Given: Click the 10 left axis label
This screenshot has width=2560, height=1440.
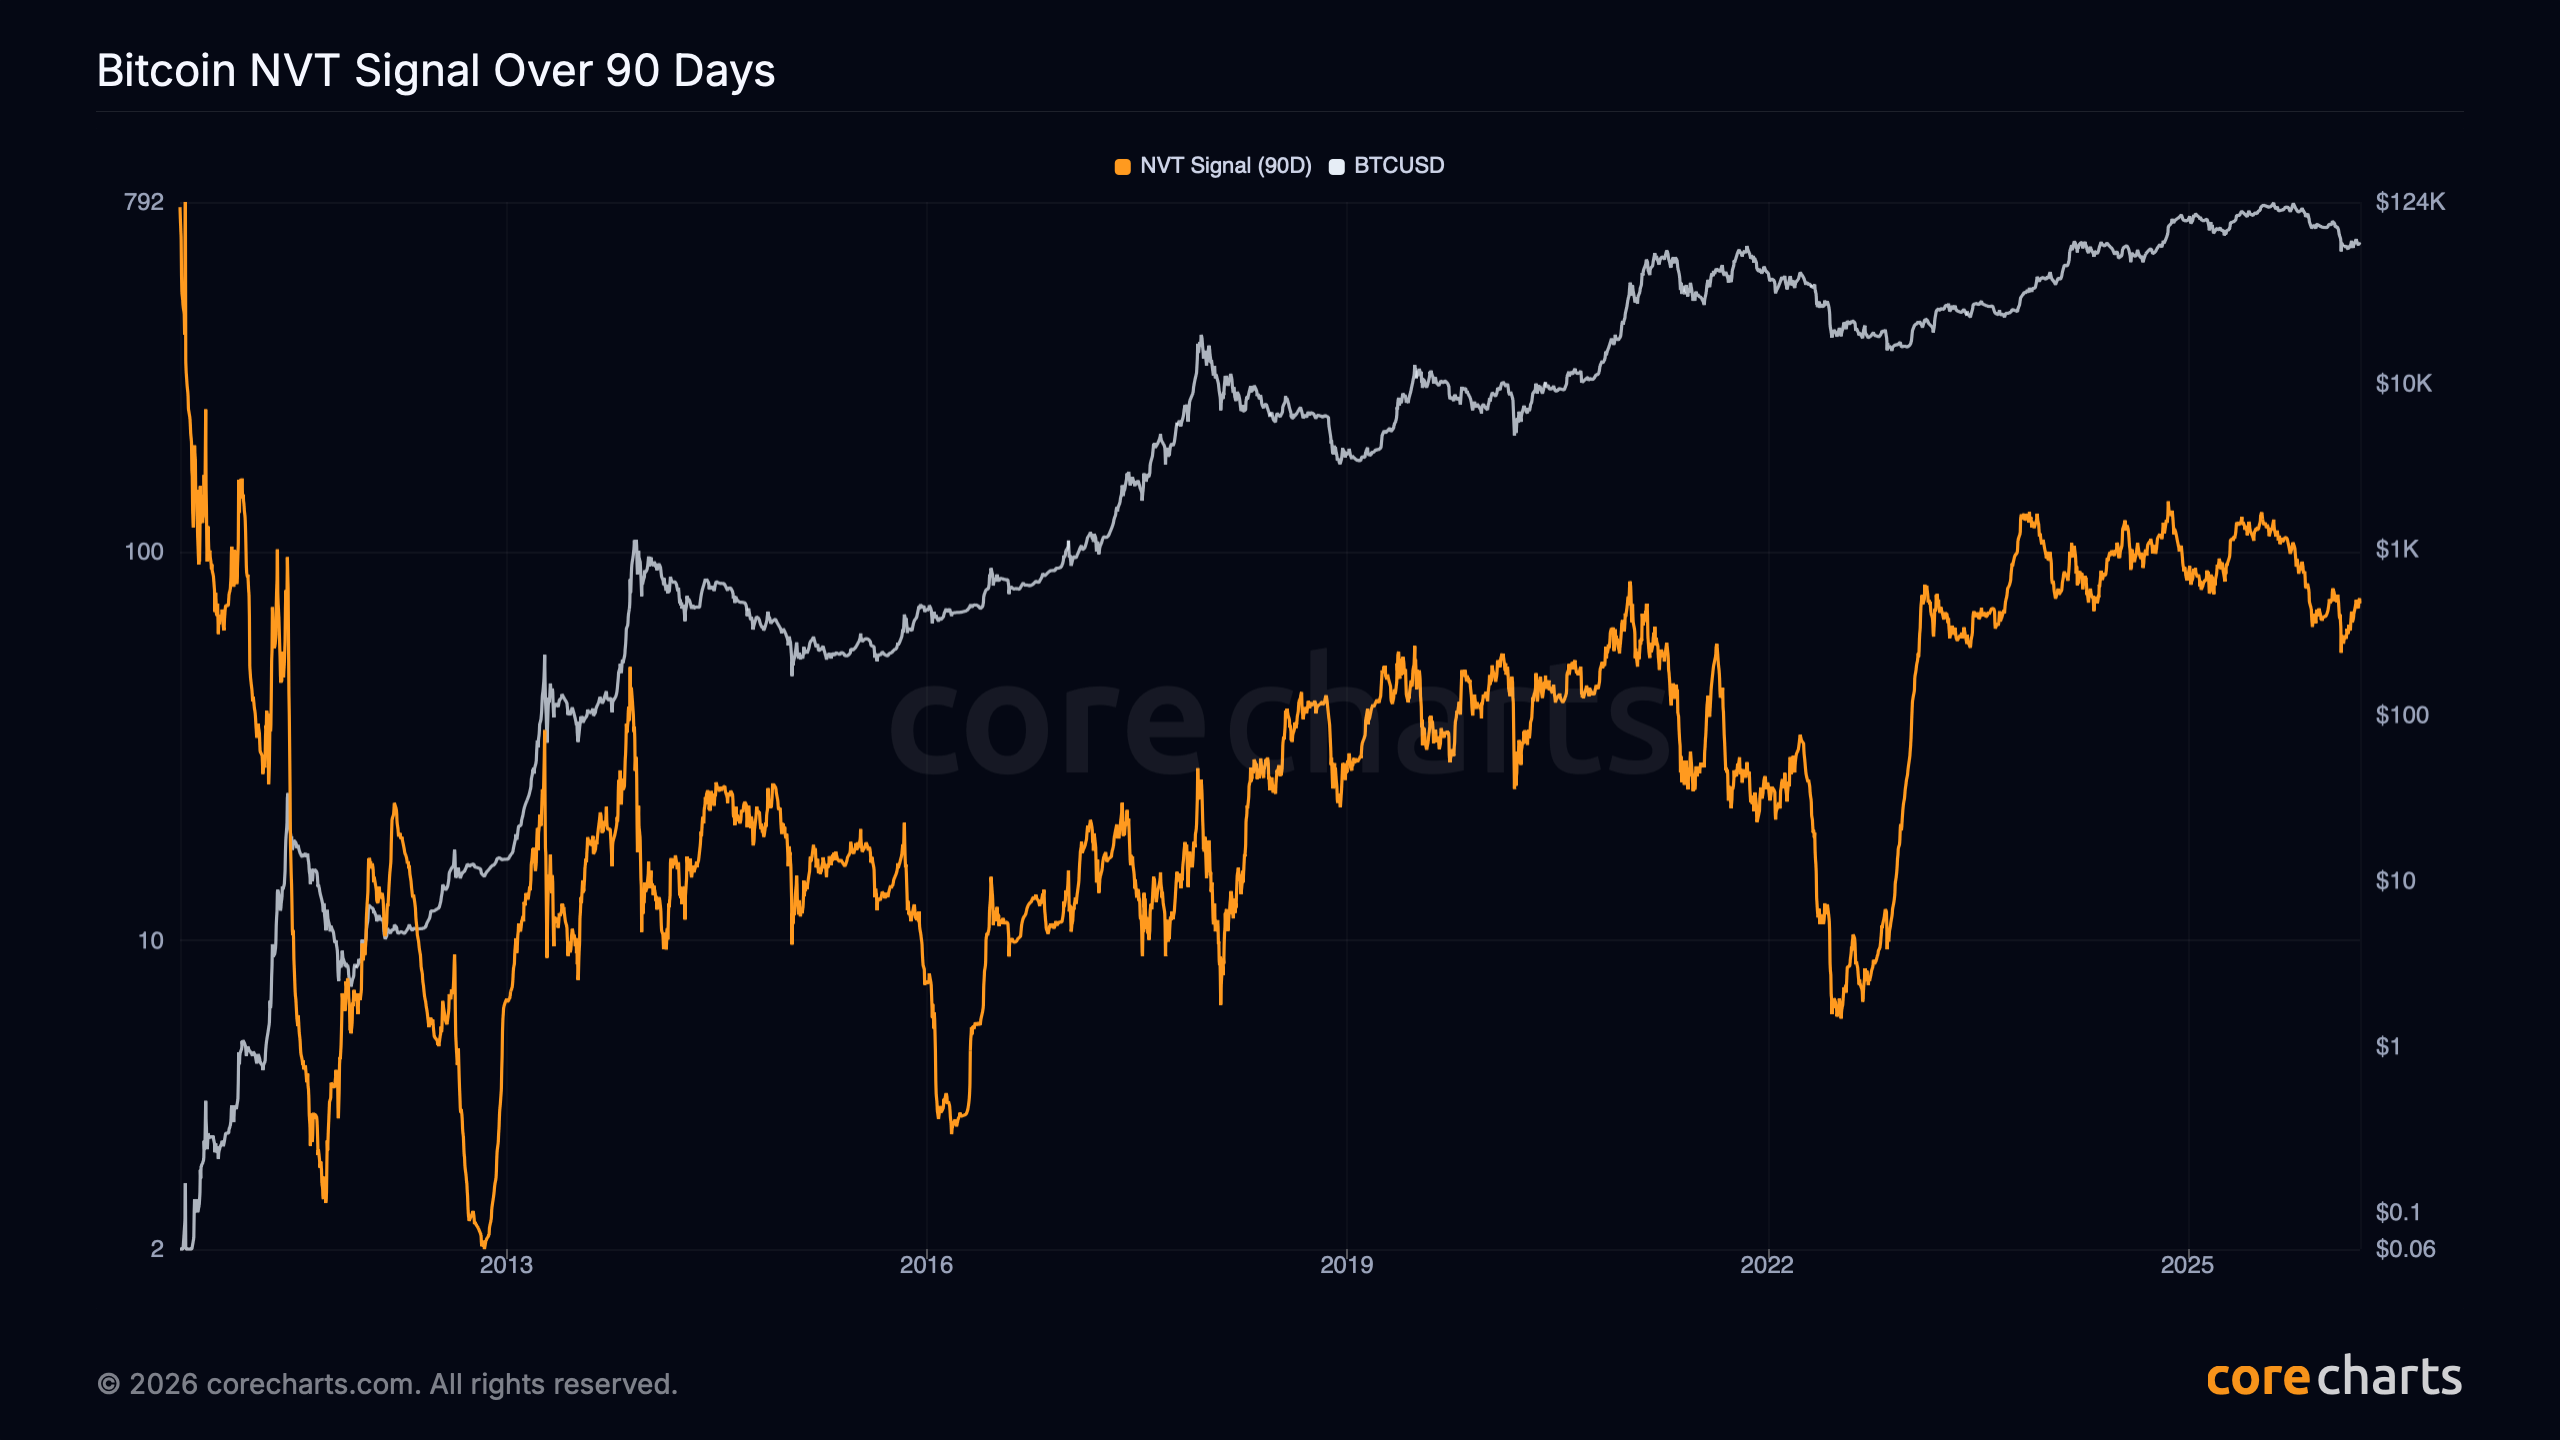Looking at the screenshot, I should pyautogui.click(x=150, y=941).
